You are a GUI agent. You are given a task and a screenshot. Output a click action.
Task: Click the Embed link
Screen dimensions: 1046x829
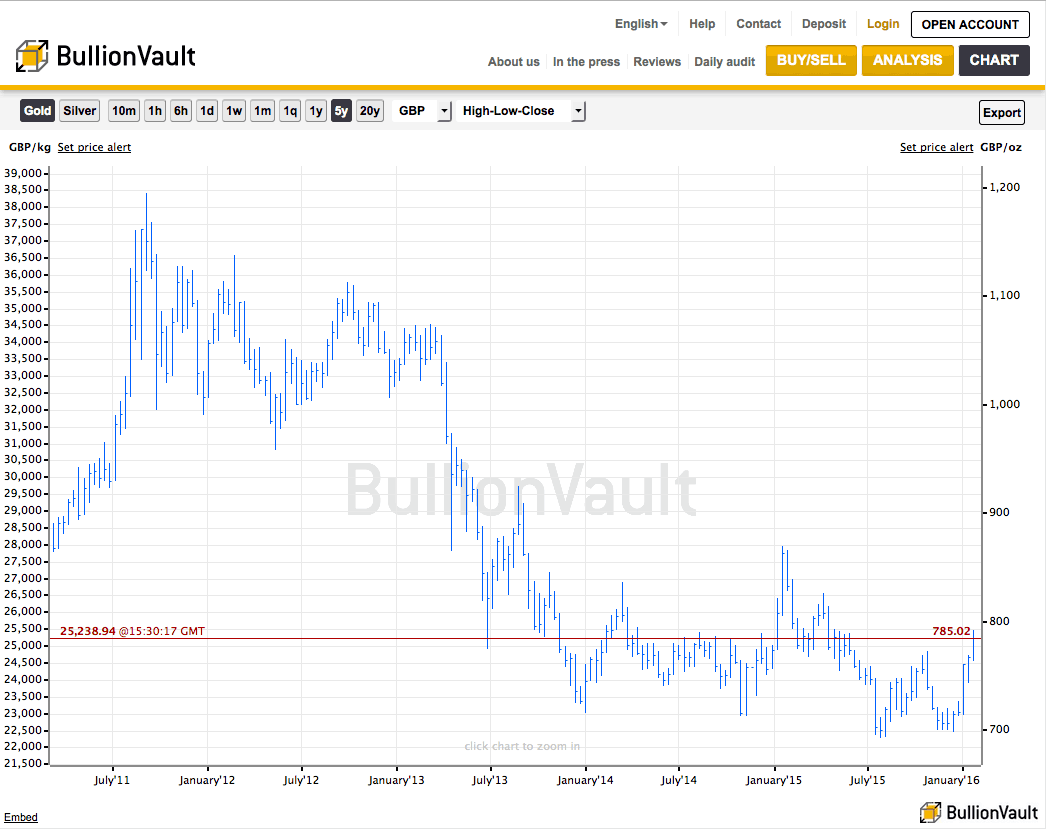click(x=21, y=817)
